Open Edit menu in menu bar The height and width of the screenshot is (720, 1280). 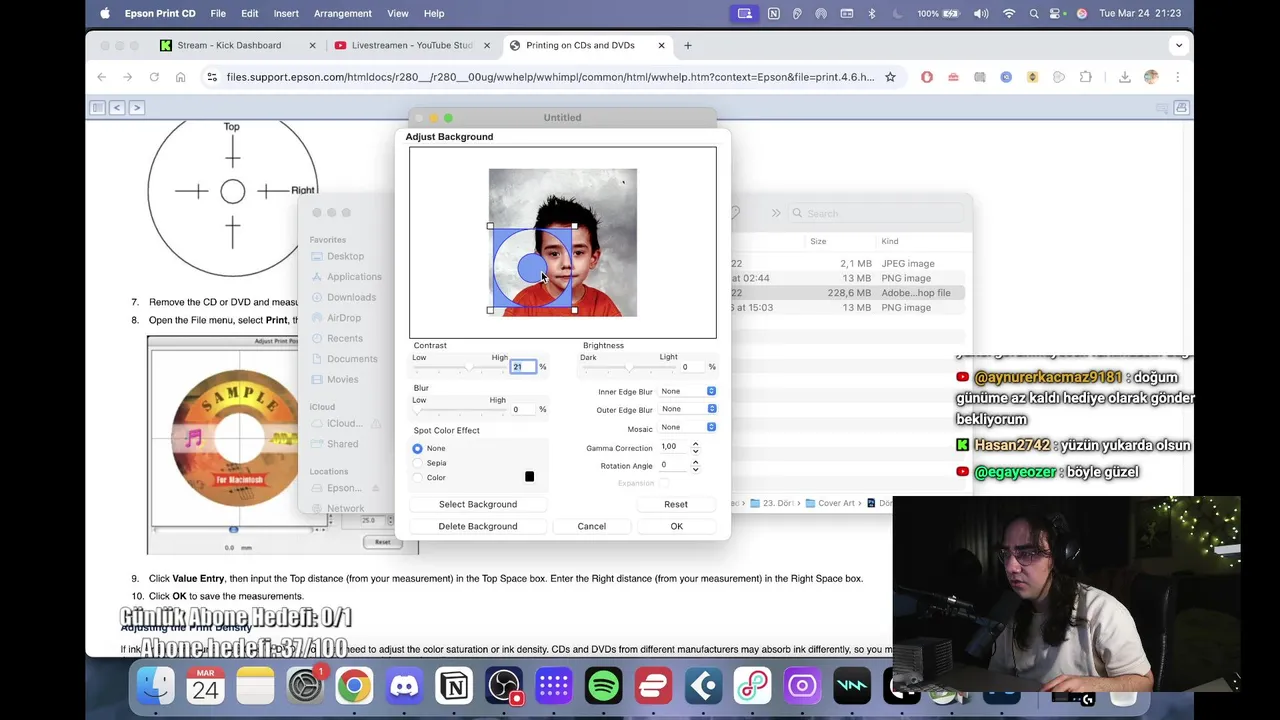pos(250,13)
